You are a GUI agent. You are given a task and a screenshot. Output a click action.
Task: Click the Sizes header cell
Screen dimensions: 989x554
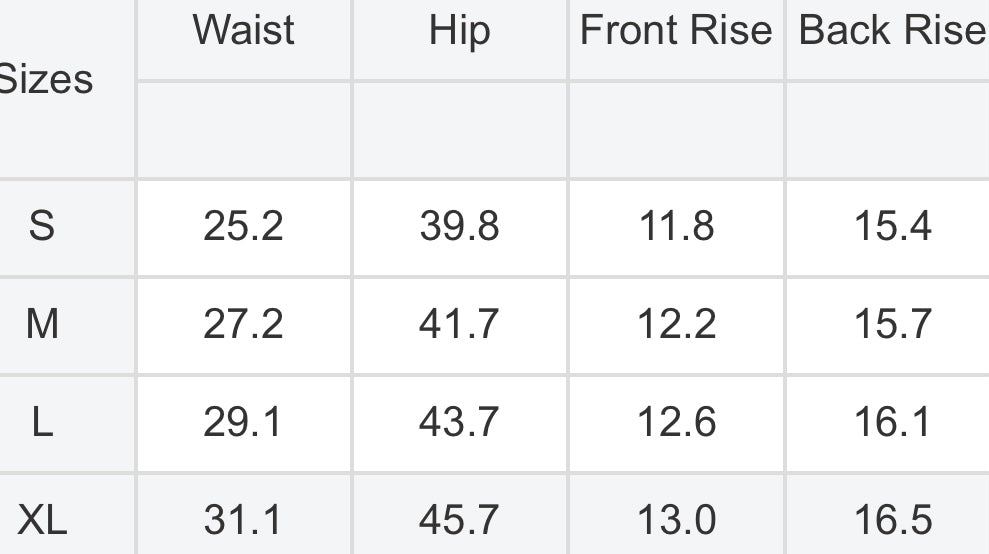pyautogui.click(x=45, y=80)
